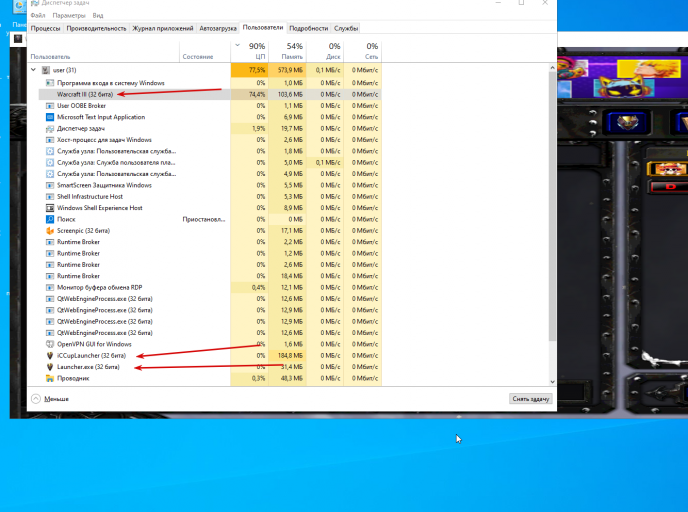The width and height of the screenshot is (688, 512).
Task: Click the SmartScreen Защитника Windows icon
Action: pos(50,185)
